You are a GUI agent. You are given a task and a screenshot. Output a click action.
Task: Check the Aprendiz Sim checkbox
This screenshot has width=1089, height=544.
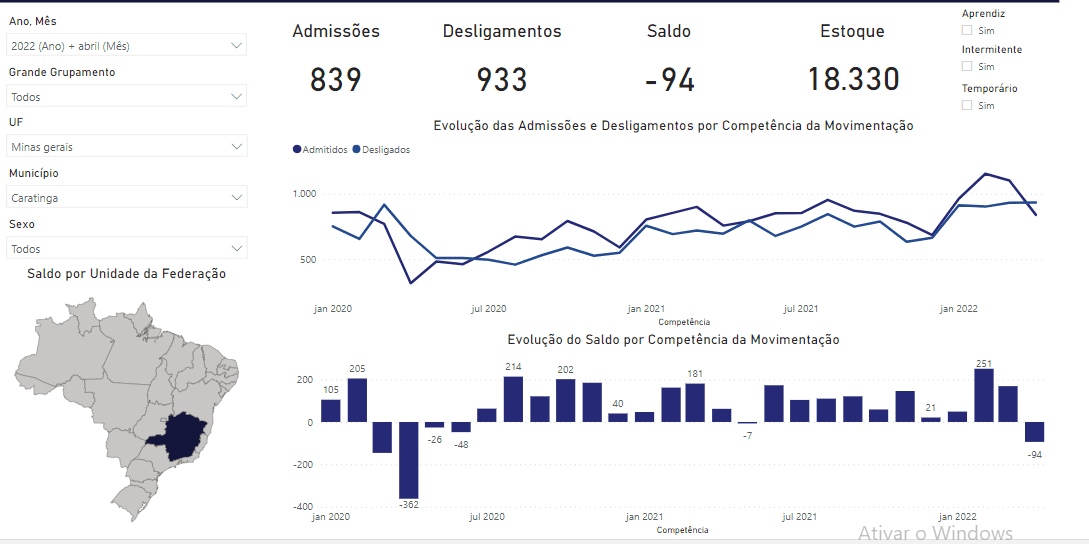coord(966,30)
